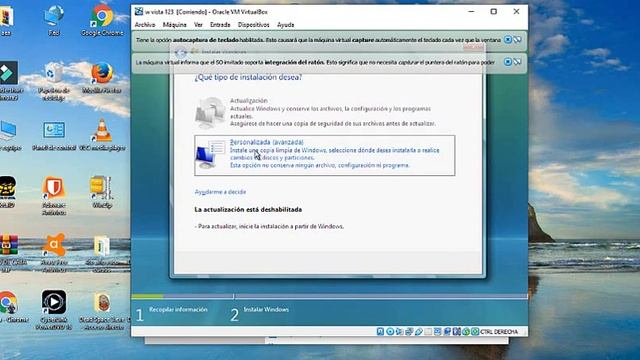This screenshot has width=640, height=360.
Task: Select the Filmora desktop shortcut
Action: click(9, 81)
